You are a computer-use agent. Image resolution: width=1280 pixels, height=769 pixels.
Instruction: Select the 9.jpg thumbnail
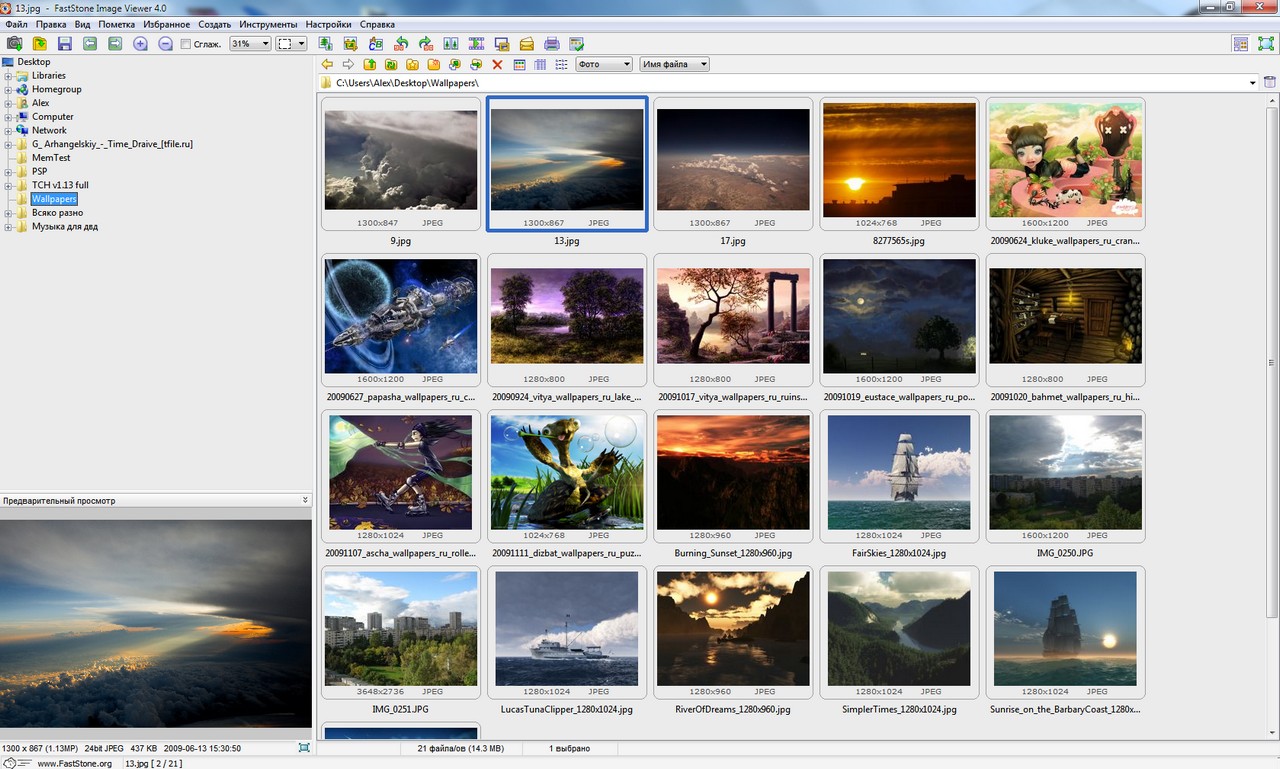[401, 165]
